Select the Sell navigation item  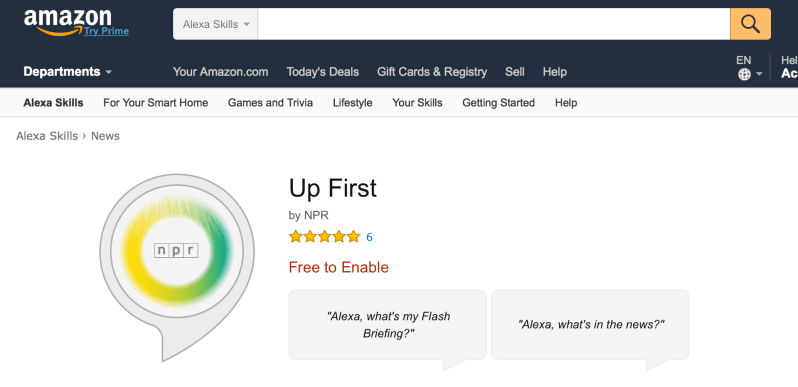[515, 72]
